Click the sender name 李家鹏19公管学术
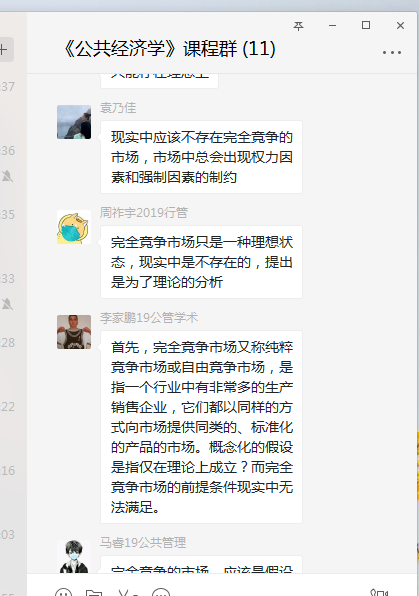Image resolution: width=419 pixels, height=596 pixels. click(x=149, y=318)
